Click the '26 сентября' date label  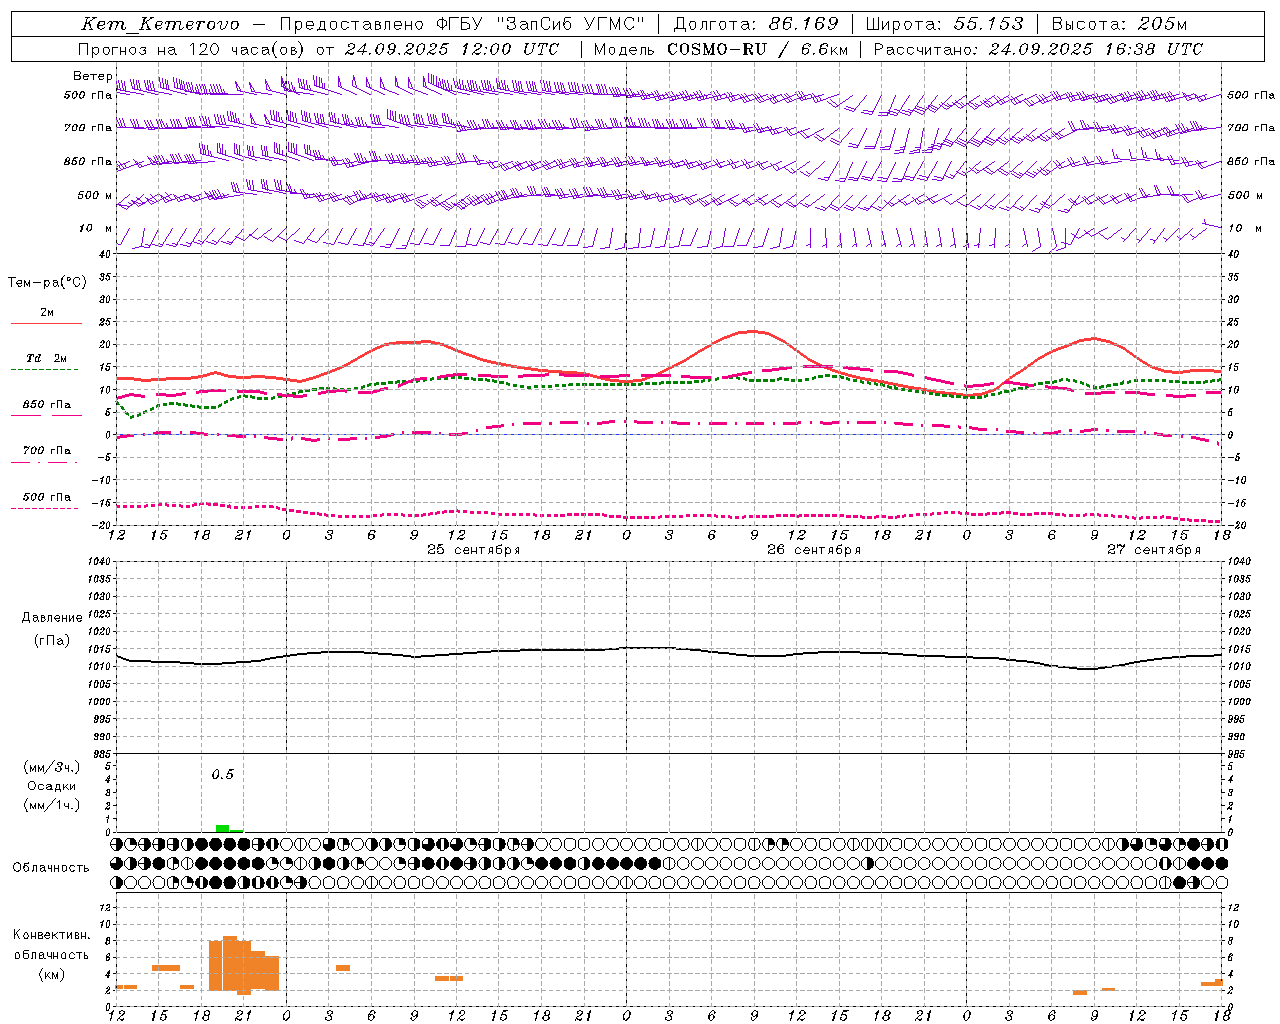tap(814, 550)
